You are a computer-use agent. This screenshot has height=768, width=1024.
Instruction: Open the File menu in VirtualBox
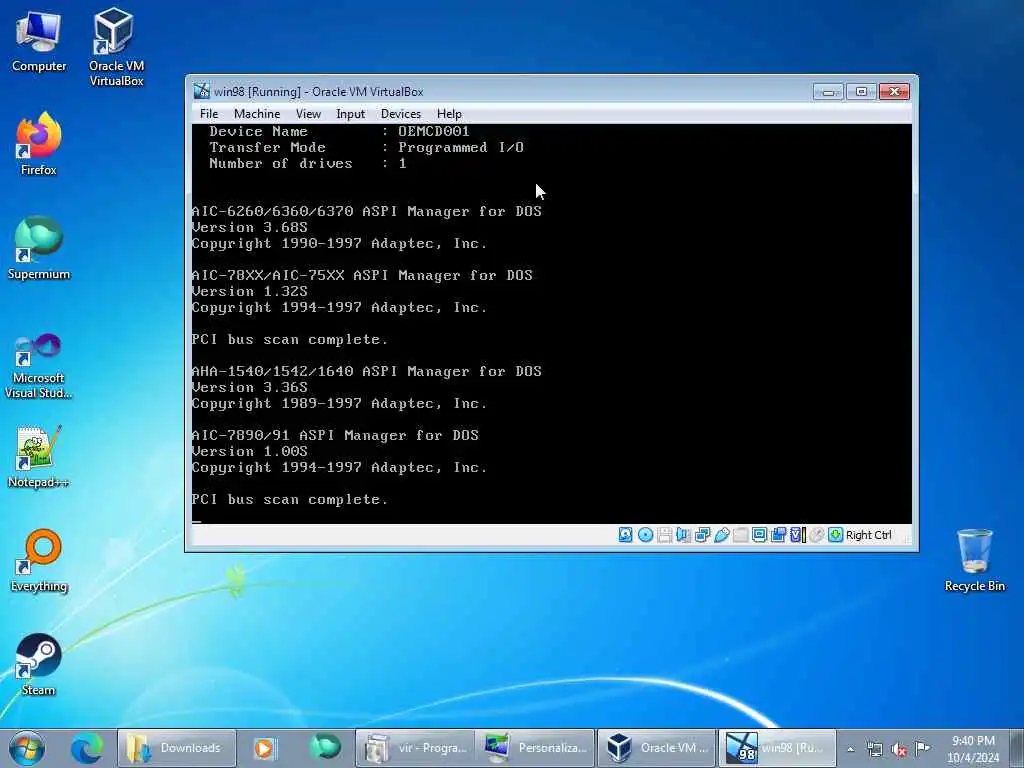tap(209, 114)
